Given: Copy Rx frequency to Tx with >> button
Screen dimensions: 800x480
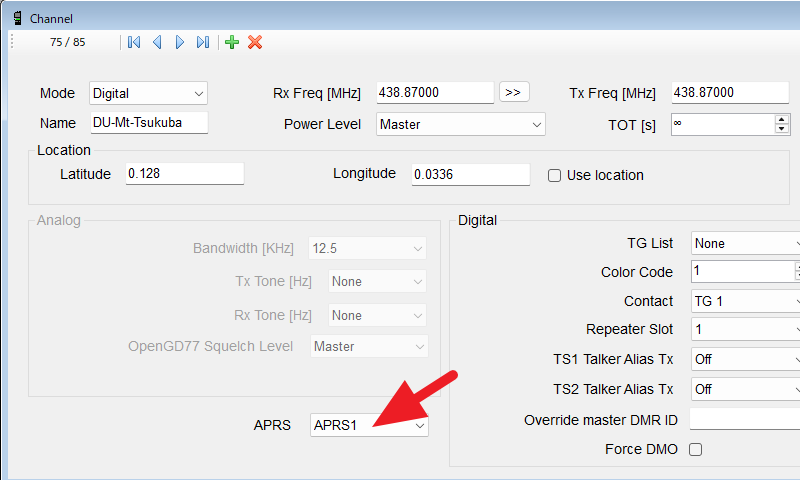Looking at the screenshot, I should click(x=513, y=93).
